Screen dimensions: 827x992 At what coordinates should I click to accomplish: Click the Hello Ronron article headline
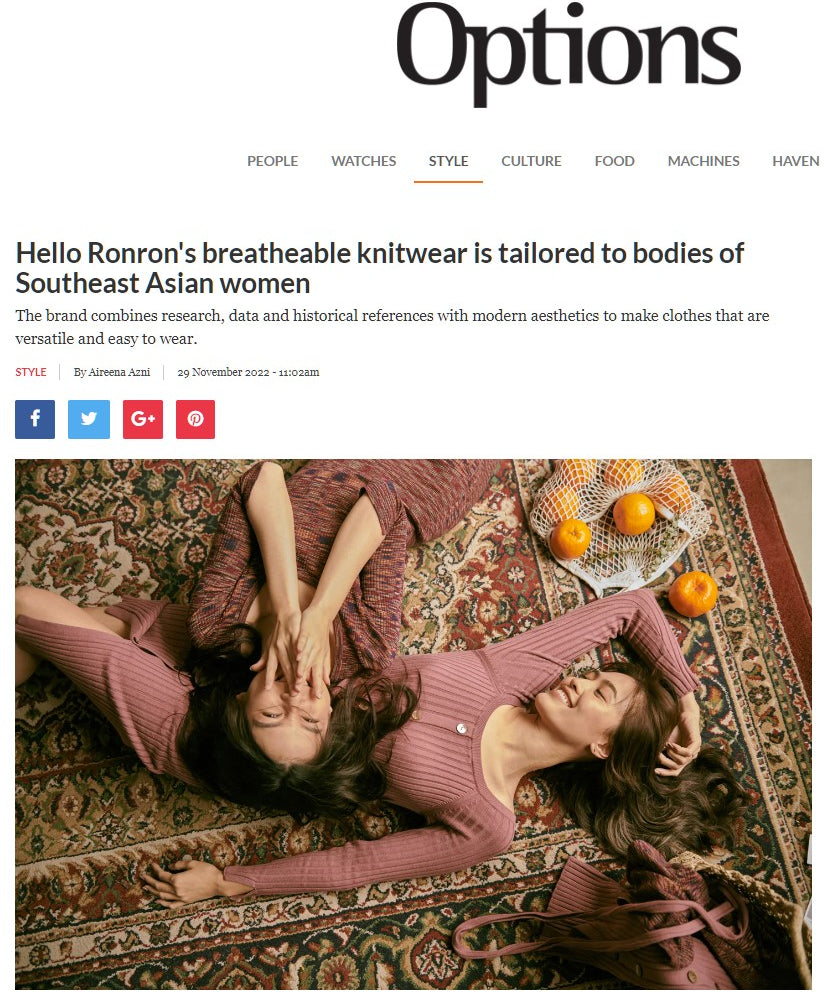pos(380,268)
